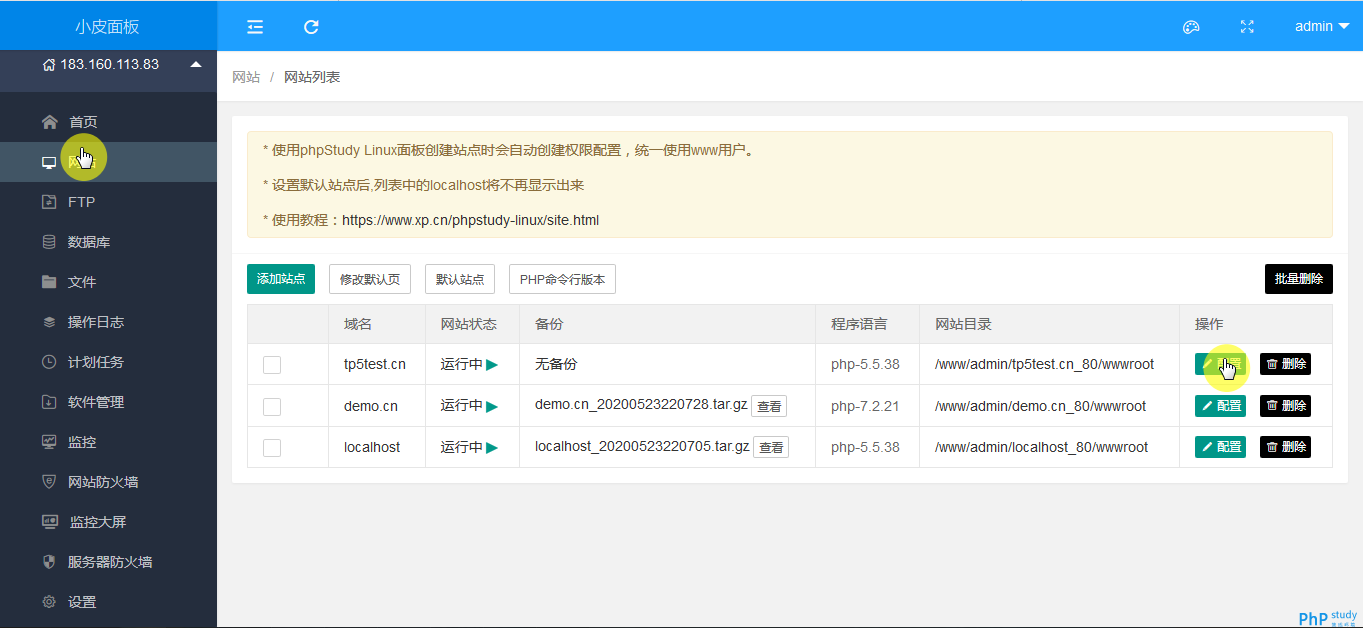Open the admin user dropdown

[x=1321, y=27]
